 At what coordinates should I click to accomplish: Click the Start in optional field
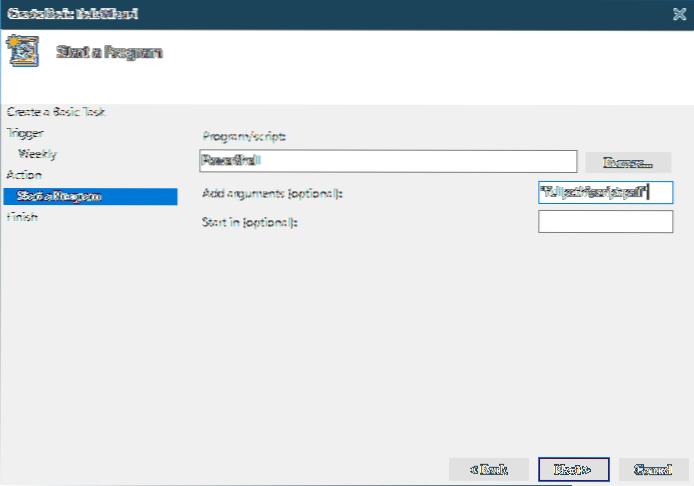[605, 221]
